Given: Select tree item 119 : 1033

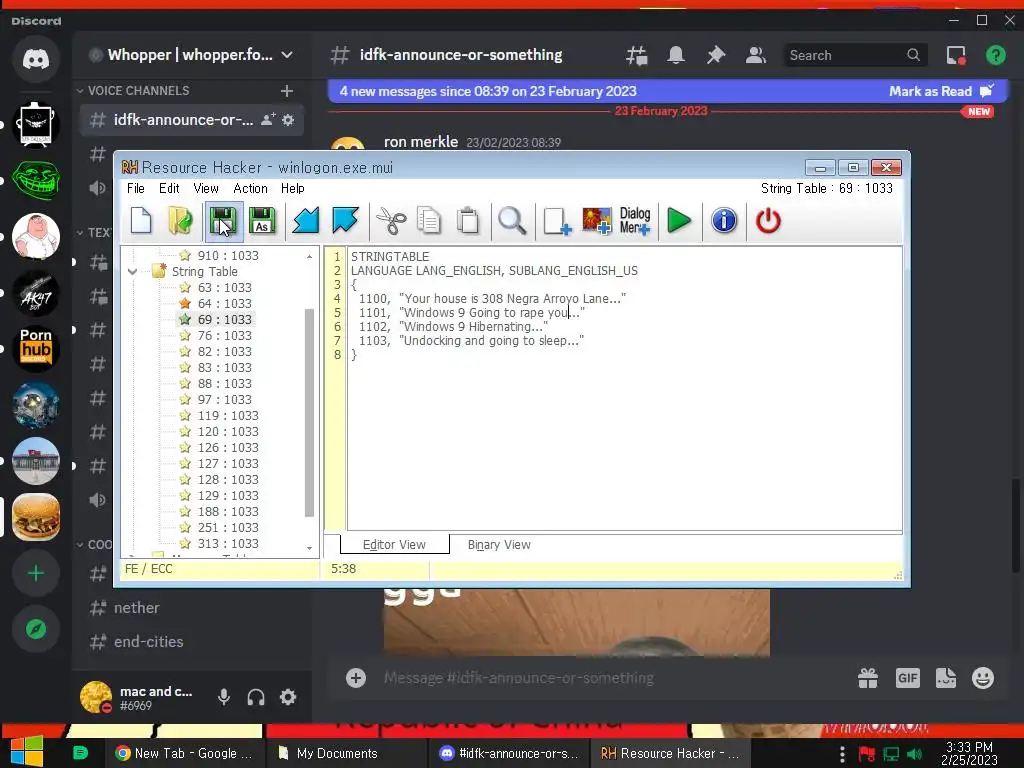Looking at the screenshot, I should click(227, 416).
